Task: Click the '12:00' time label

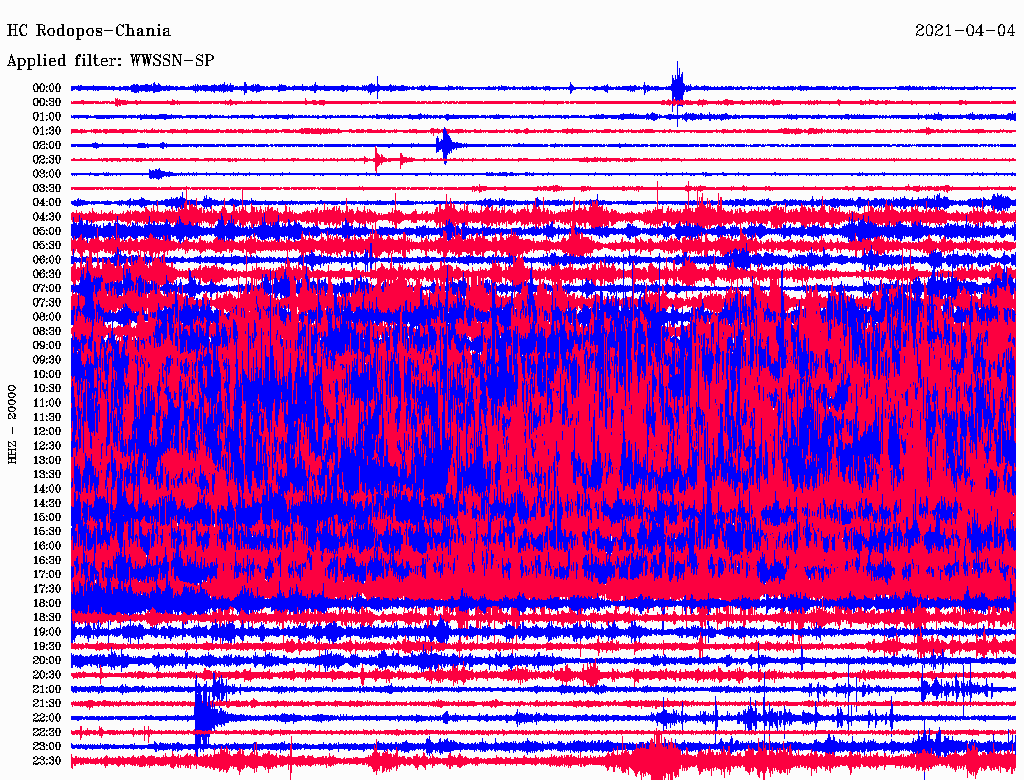Action: [46, 432]
